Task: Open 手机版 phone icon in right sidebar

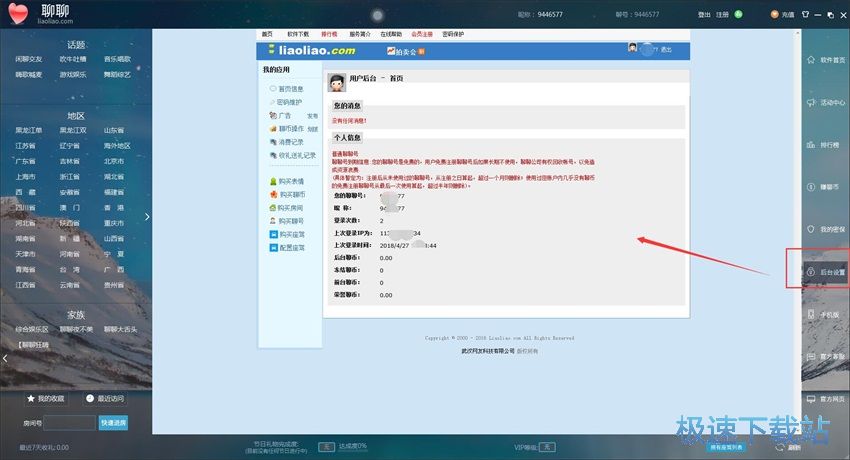Action: pos(811,314)
